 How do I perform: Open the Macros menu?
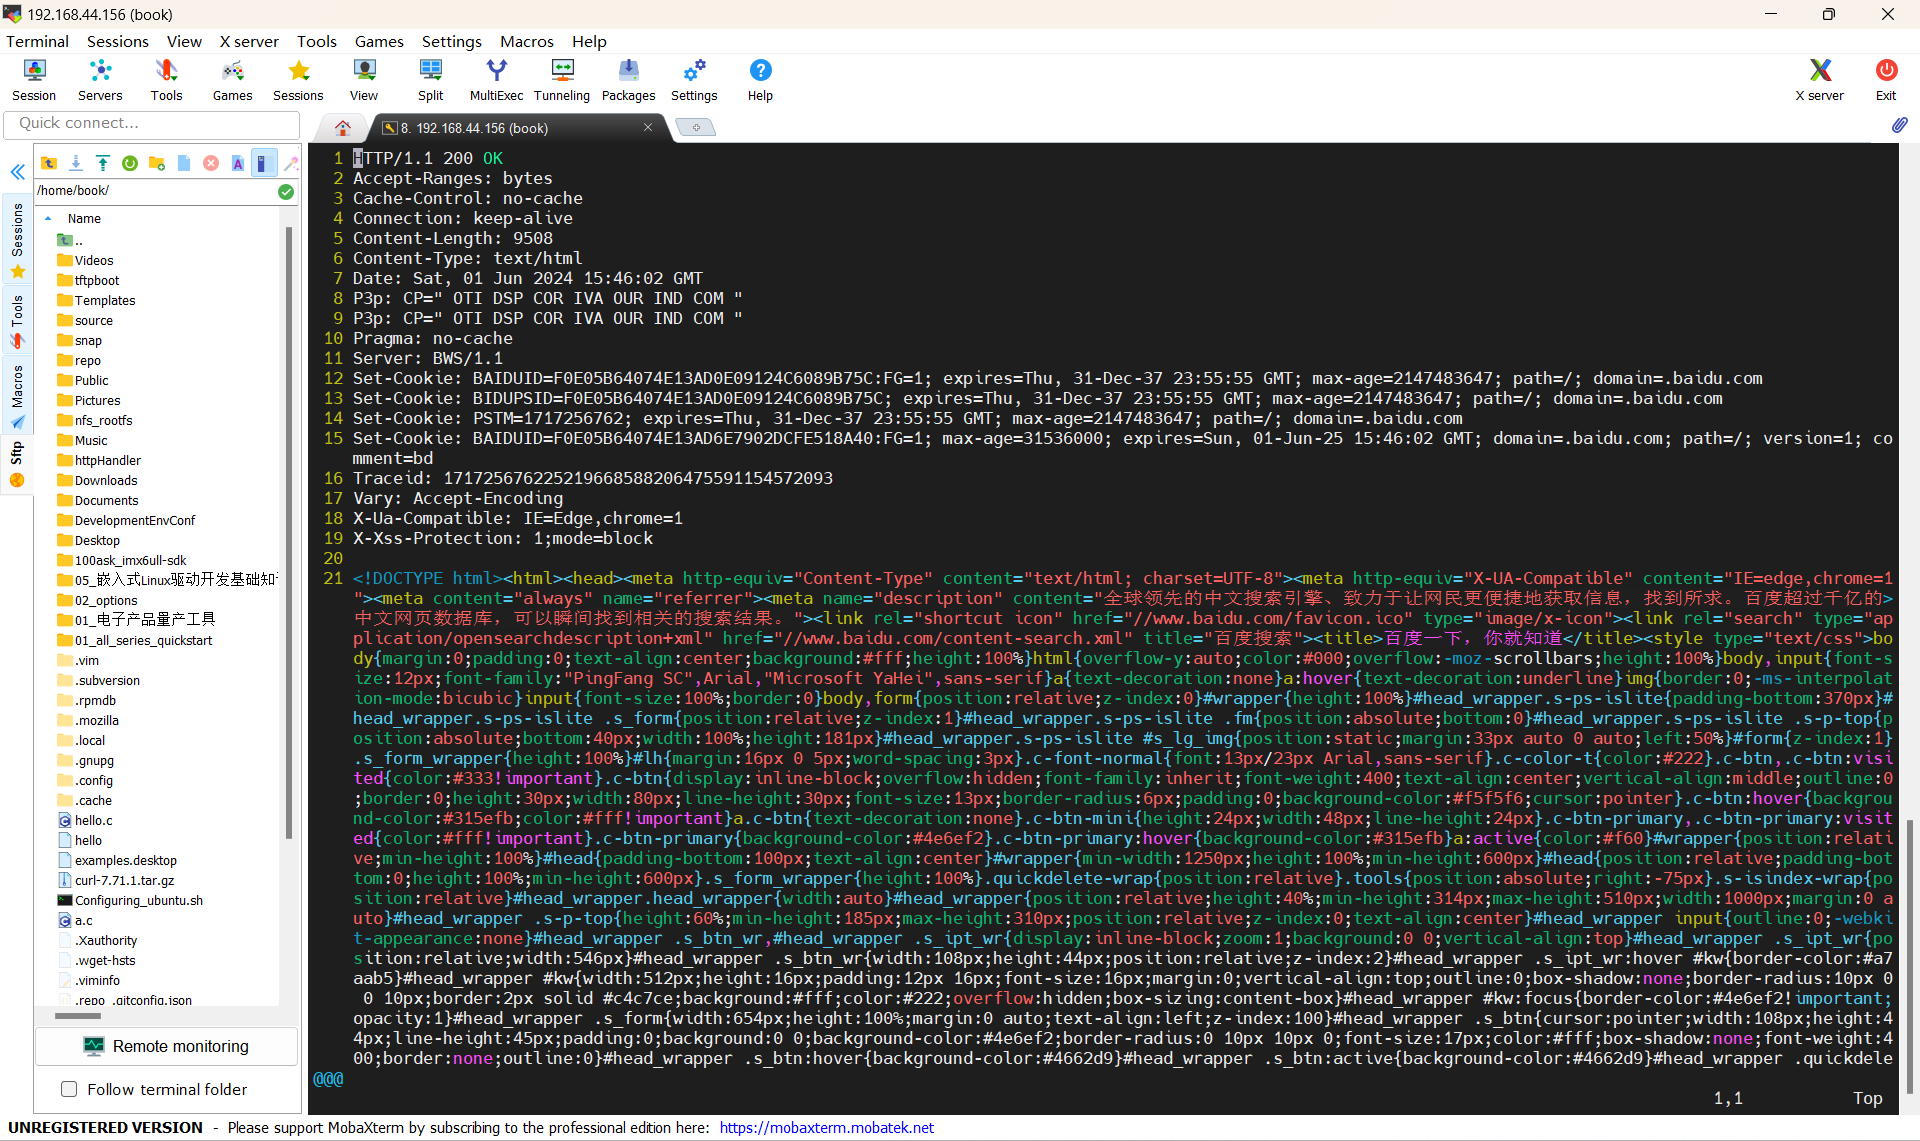click(526, 41)
